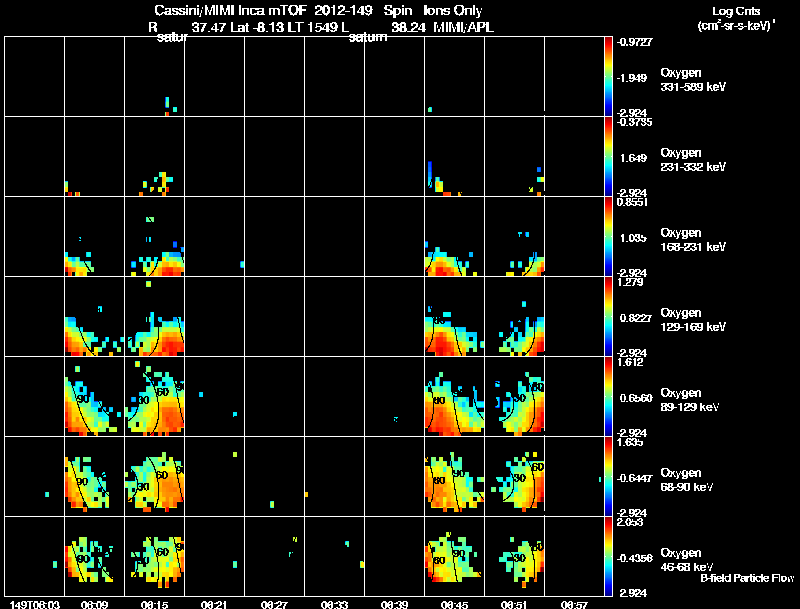Click the color bar of the 168-231 keV row
Image resolution: width=800 pixels, height=609 pixels.
pos(608,237)
